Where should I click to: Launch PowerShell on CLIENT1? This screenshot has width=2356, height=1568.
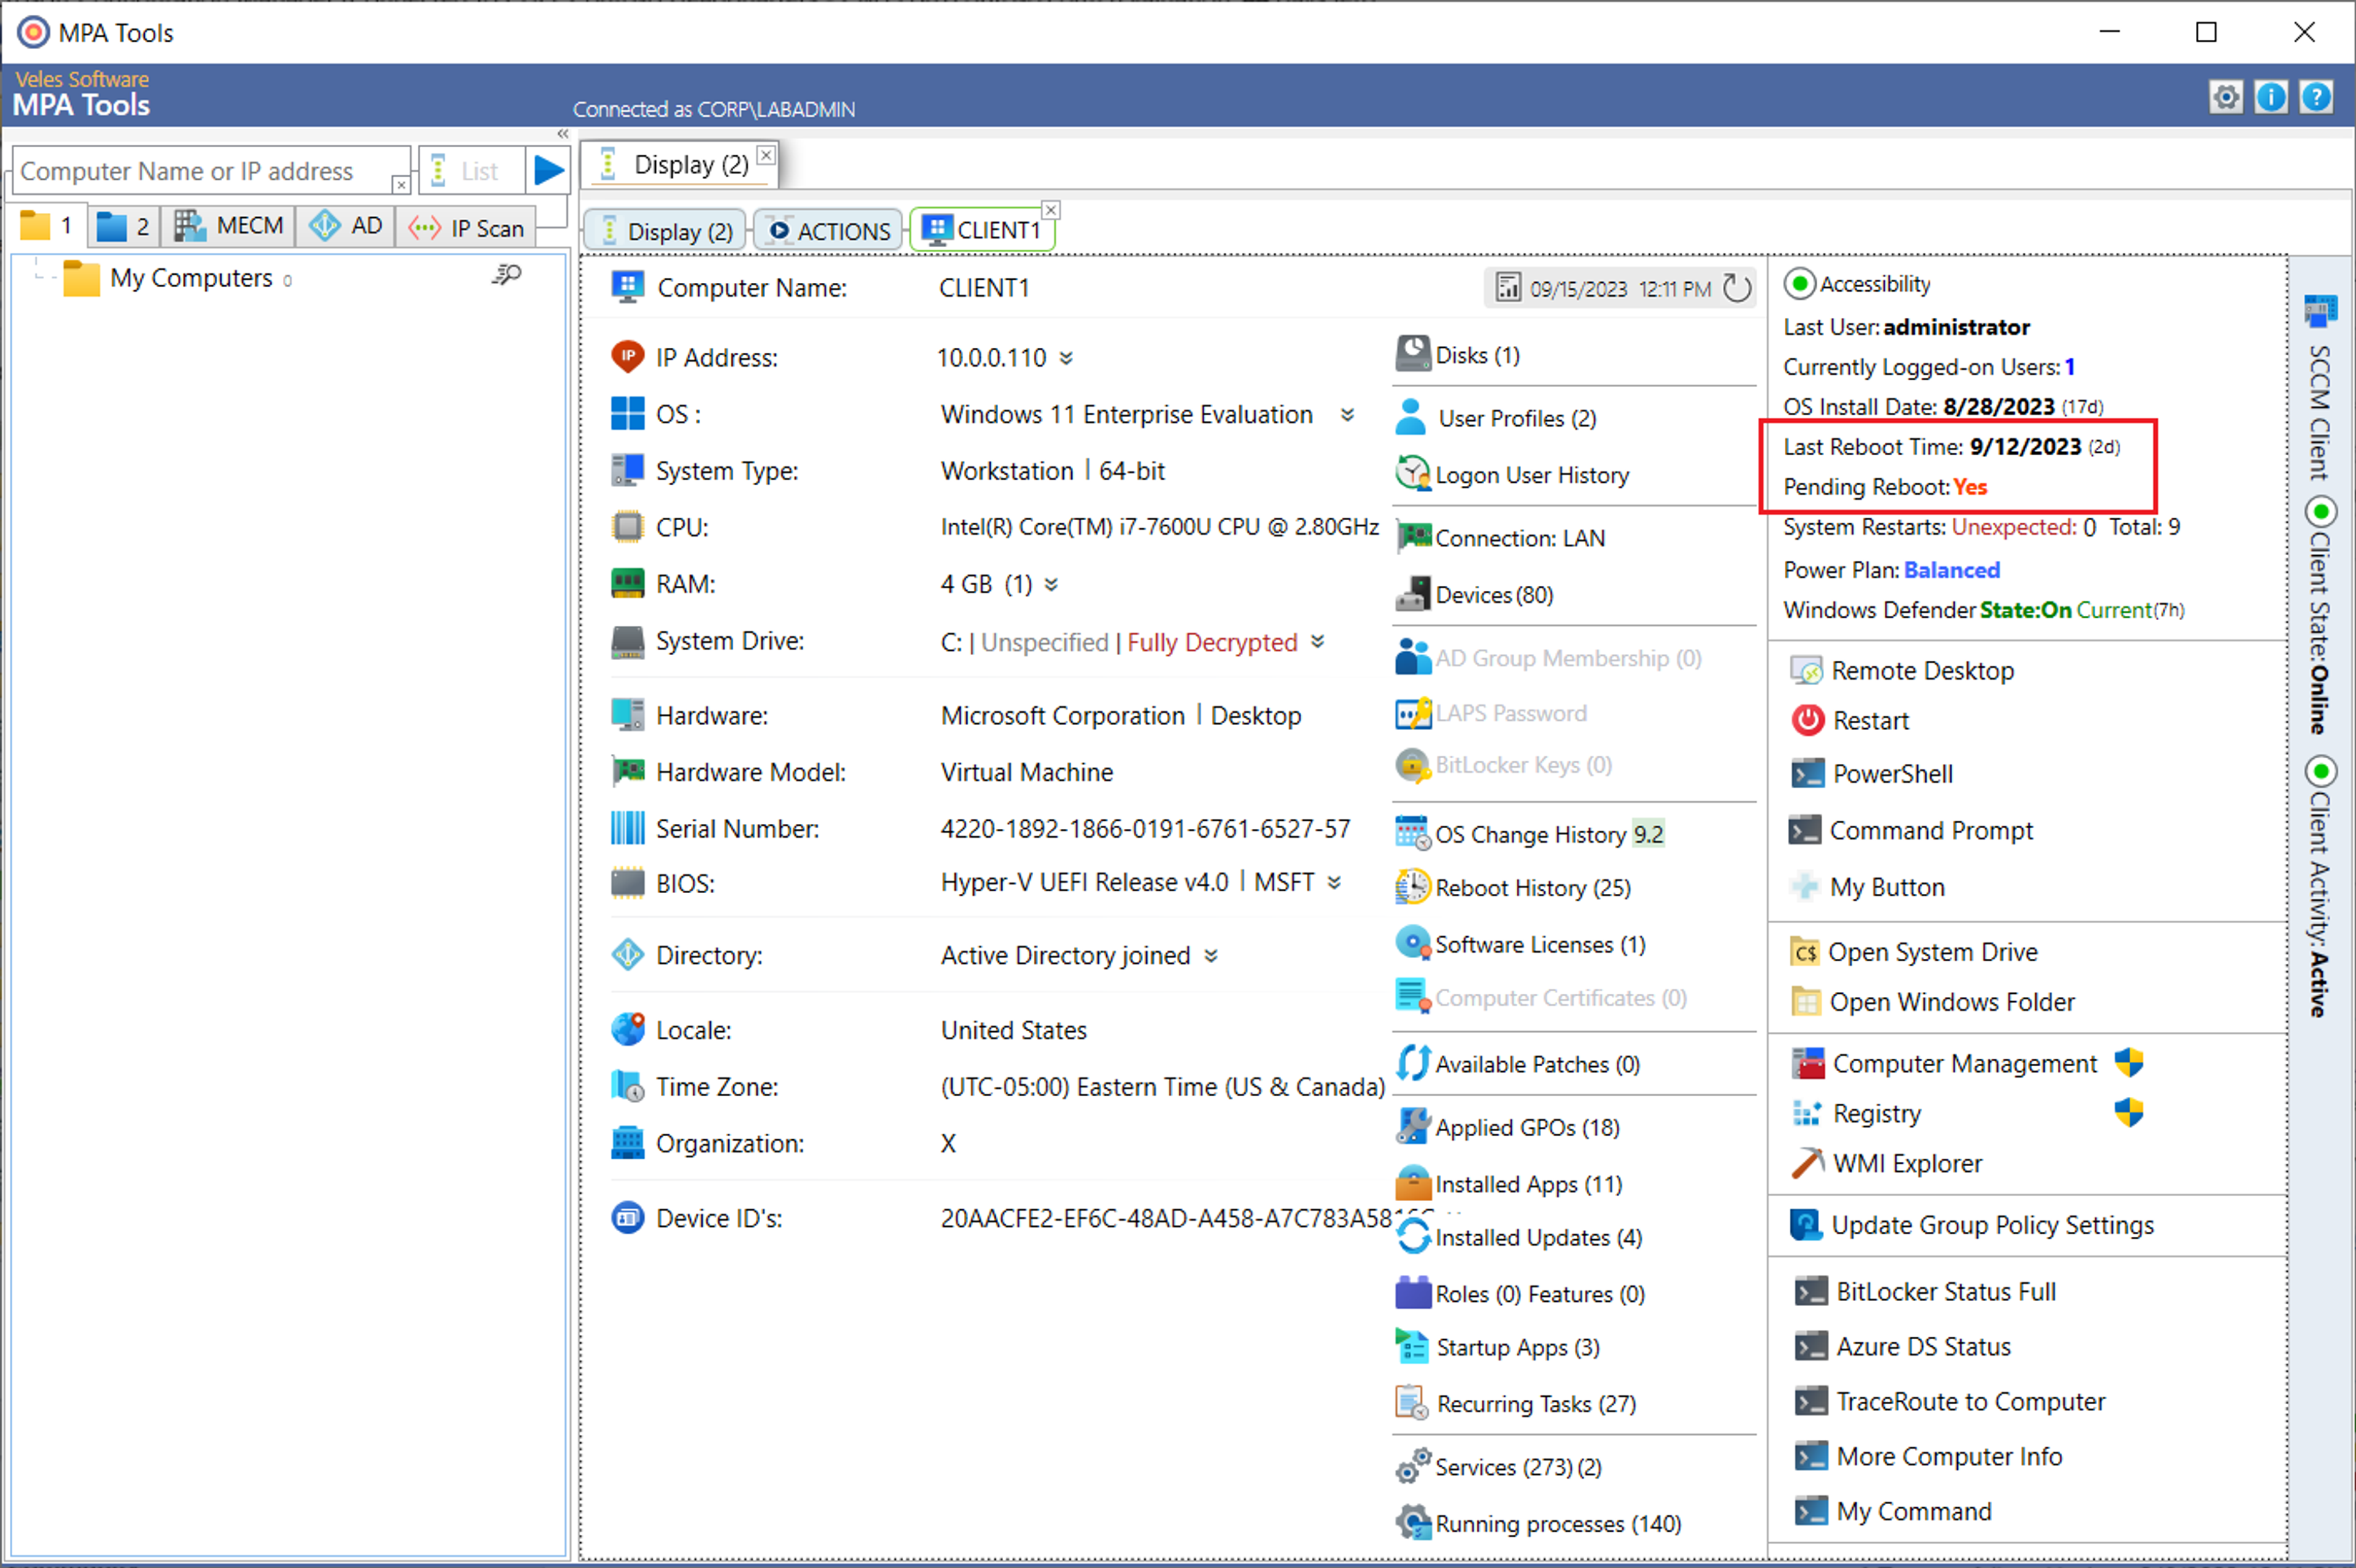[1871, 773]
